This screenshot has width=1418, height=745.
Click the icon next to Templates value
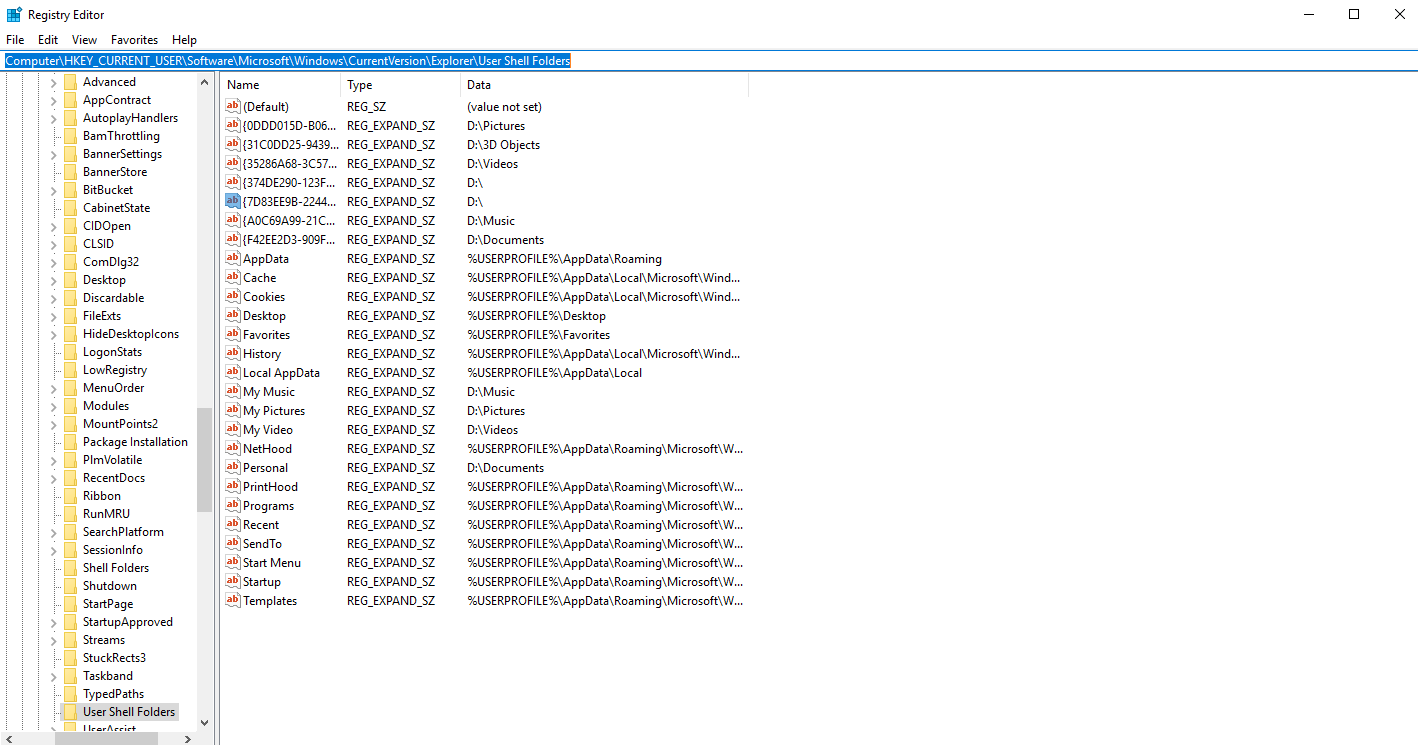pyautogui.click(x=233, y=600)
